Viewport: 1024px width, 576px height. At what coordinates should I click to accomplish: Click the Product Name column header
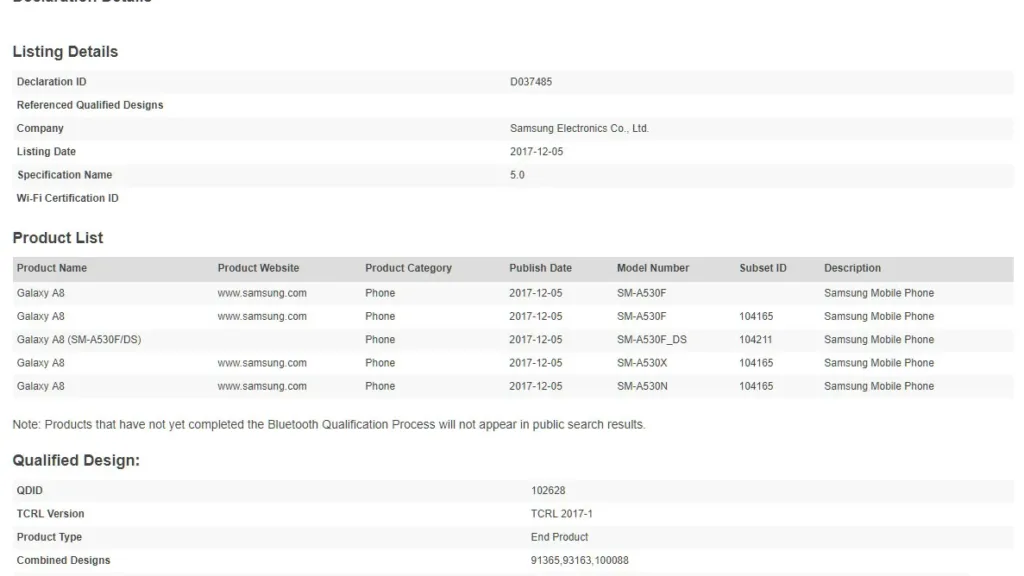(52, 268)
